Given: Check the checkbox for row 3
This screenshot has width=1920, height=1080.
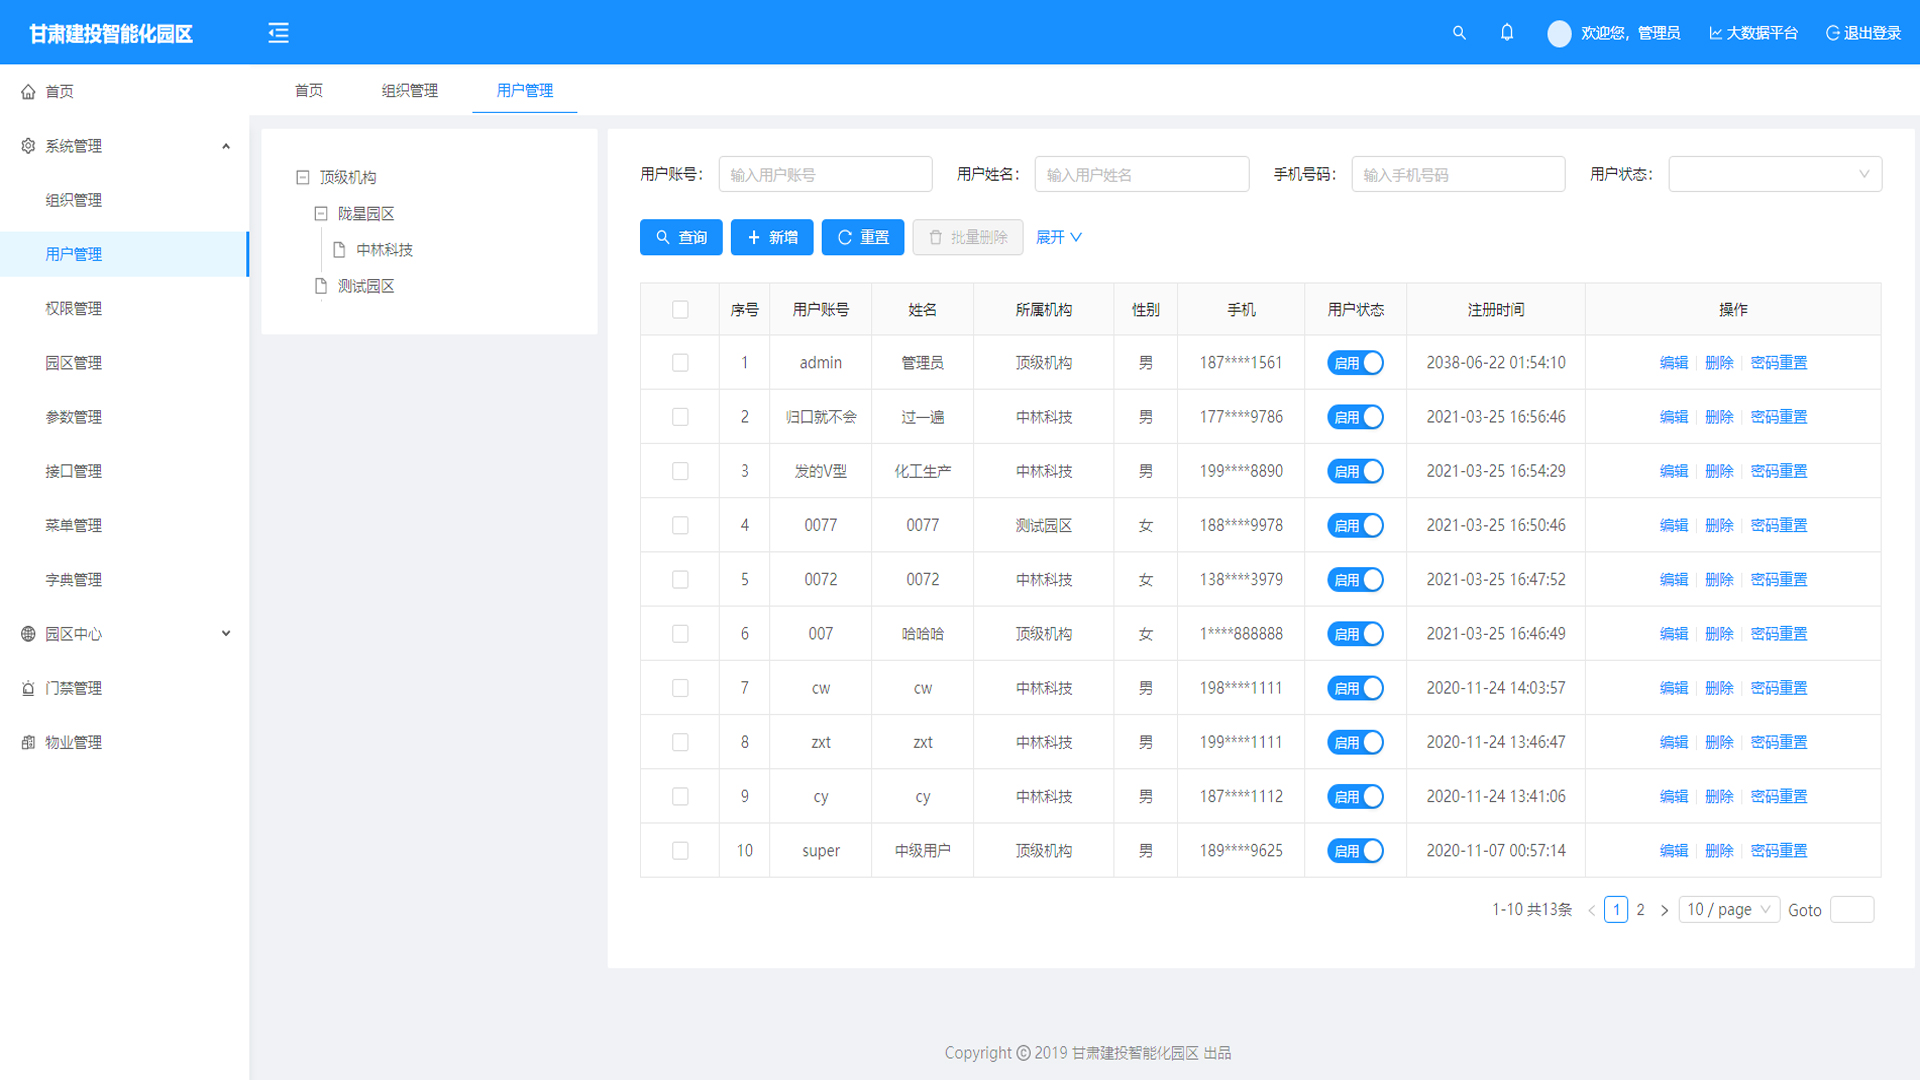Looking at the screenshot, I should pos(680,471).
